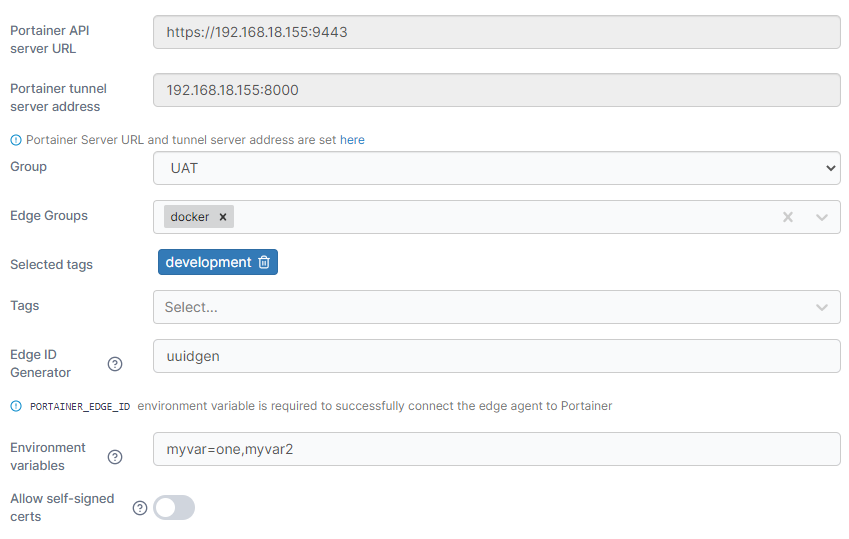Click into the Environment variables field
Screen dimensions: 849x539
point(496,449)
